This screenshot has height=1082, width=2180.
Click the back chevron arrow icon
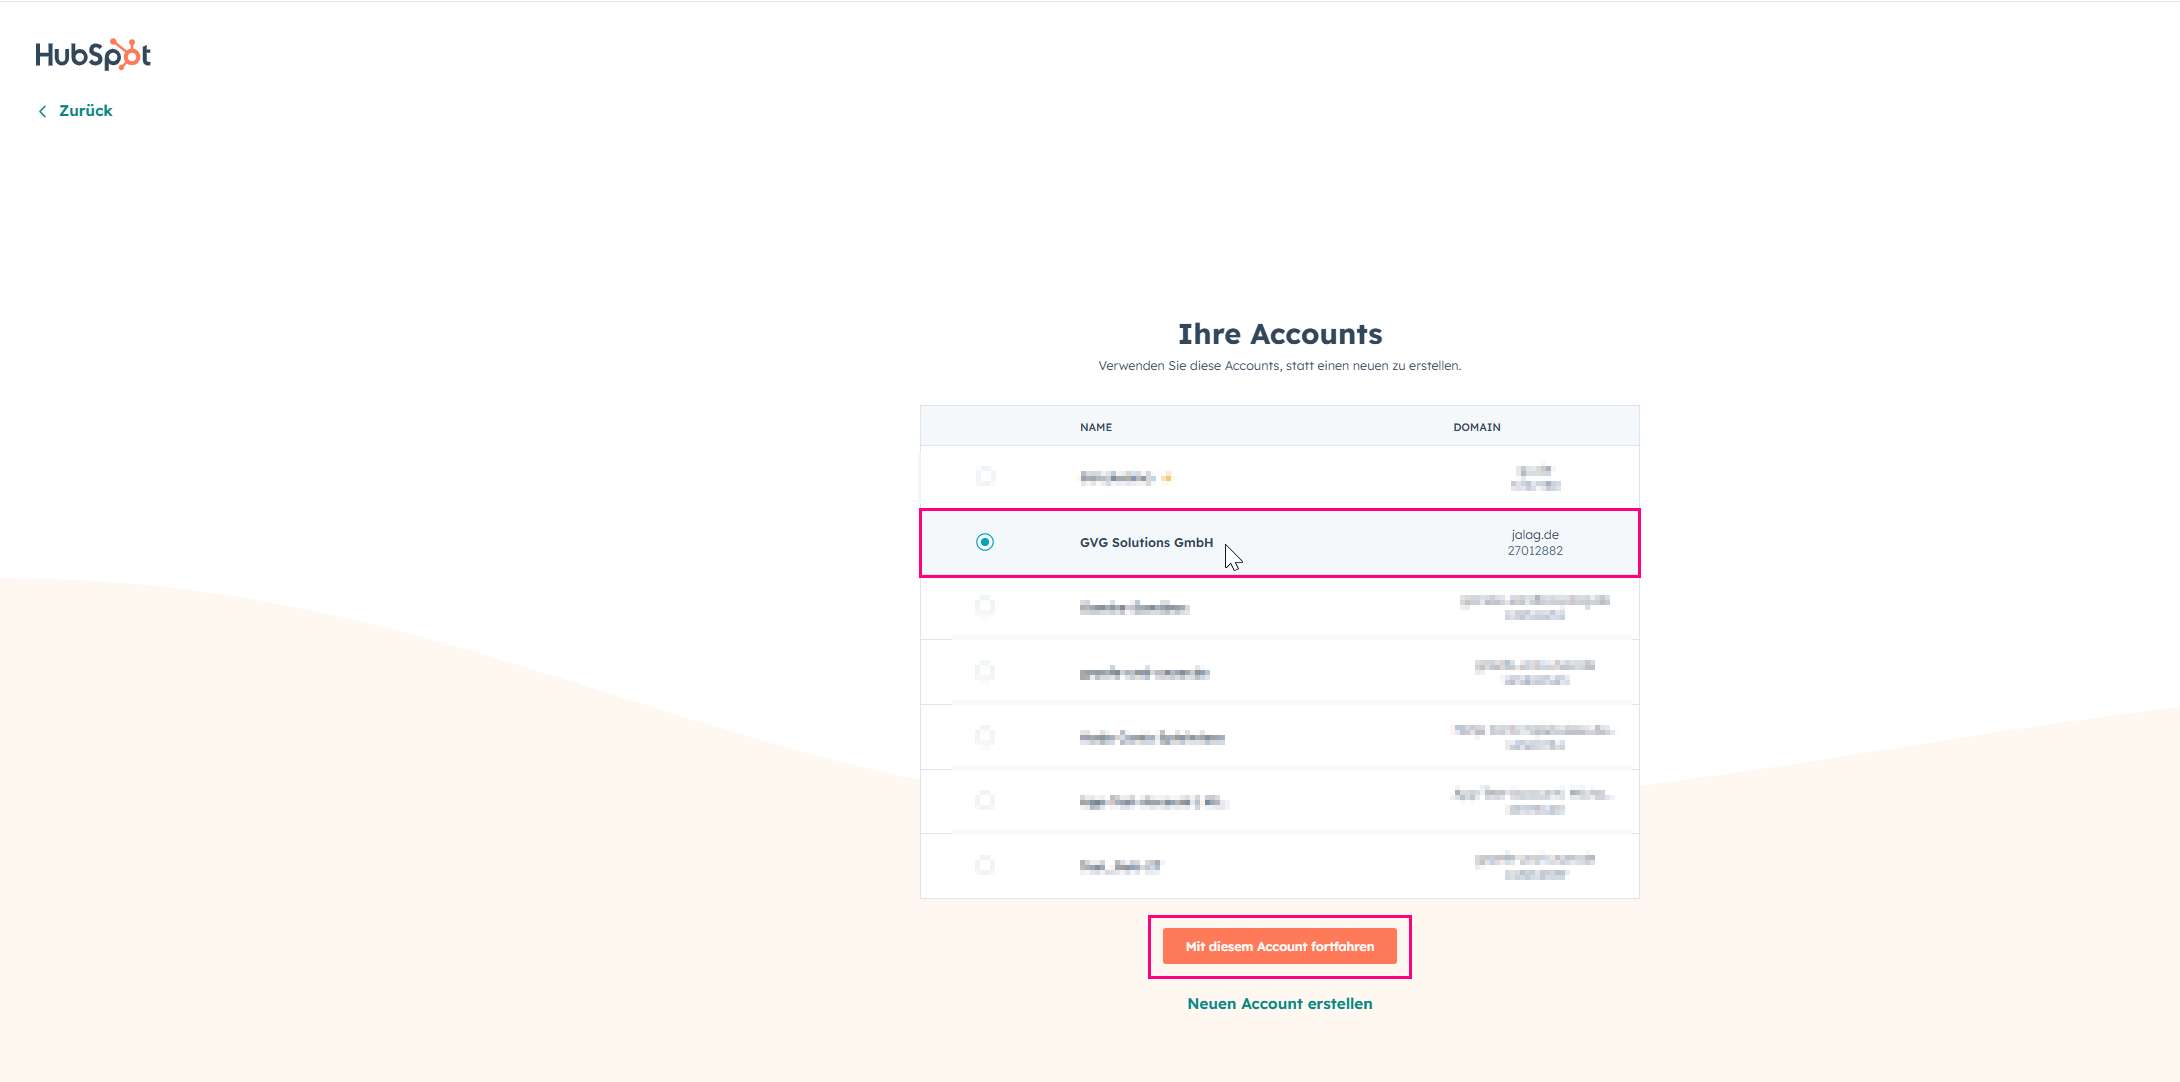(x=42, y=111)
